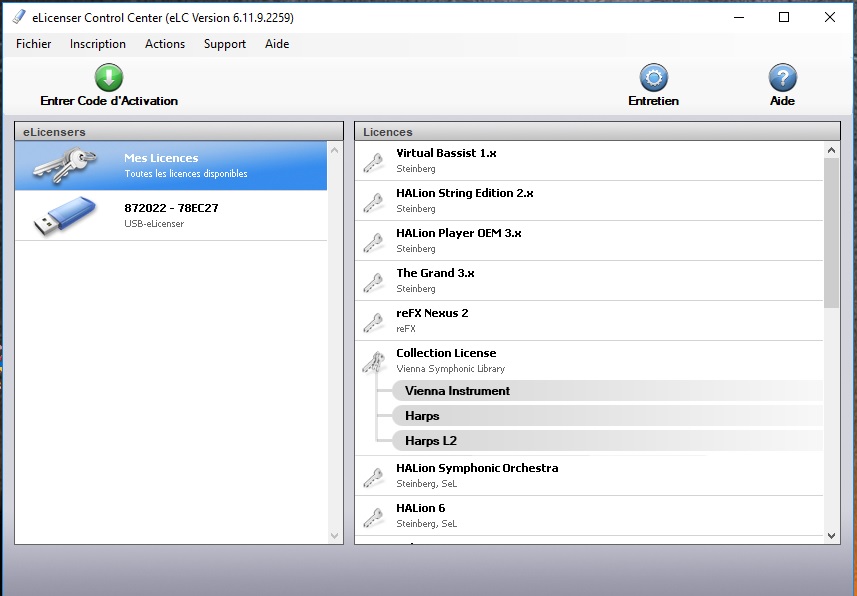This screenshot has height=596, width=857.
Task: Click the Aide toolbar label
Action: [x=783, y=101]
